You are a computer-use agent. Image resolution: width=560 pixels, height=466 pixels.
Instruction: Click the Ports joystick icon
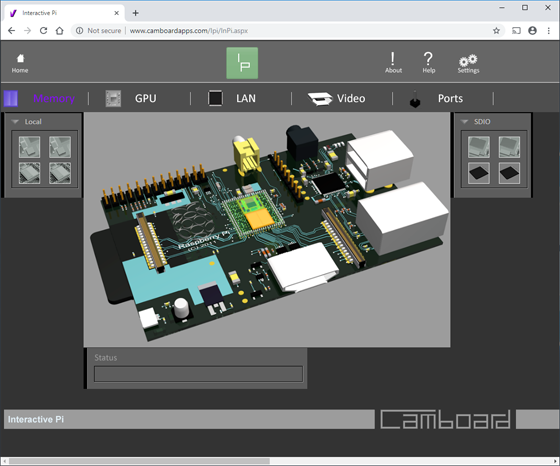click(x=415, y=99)
